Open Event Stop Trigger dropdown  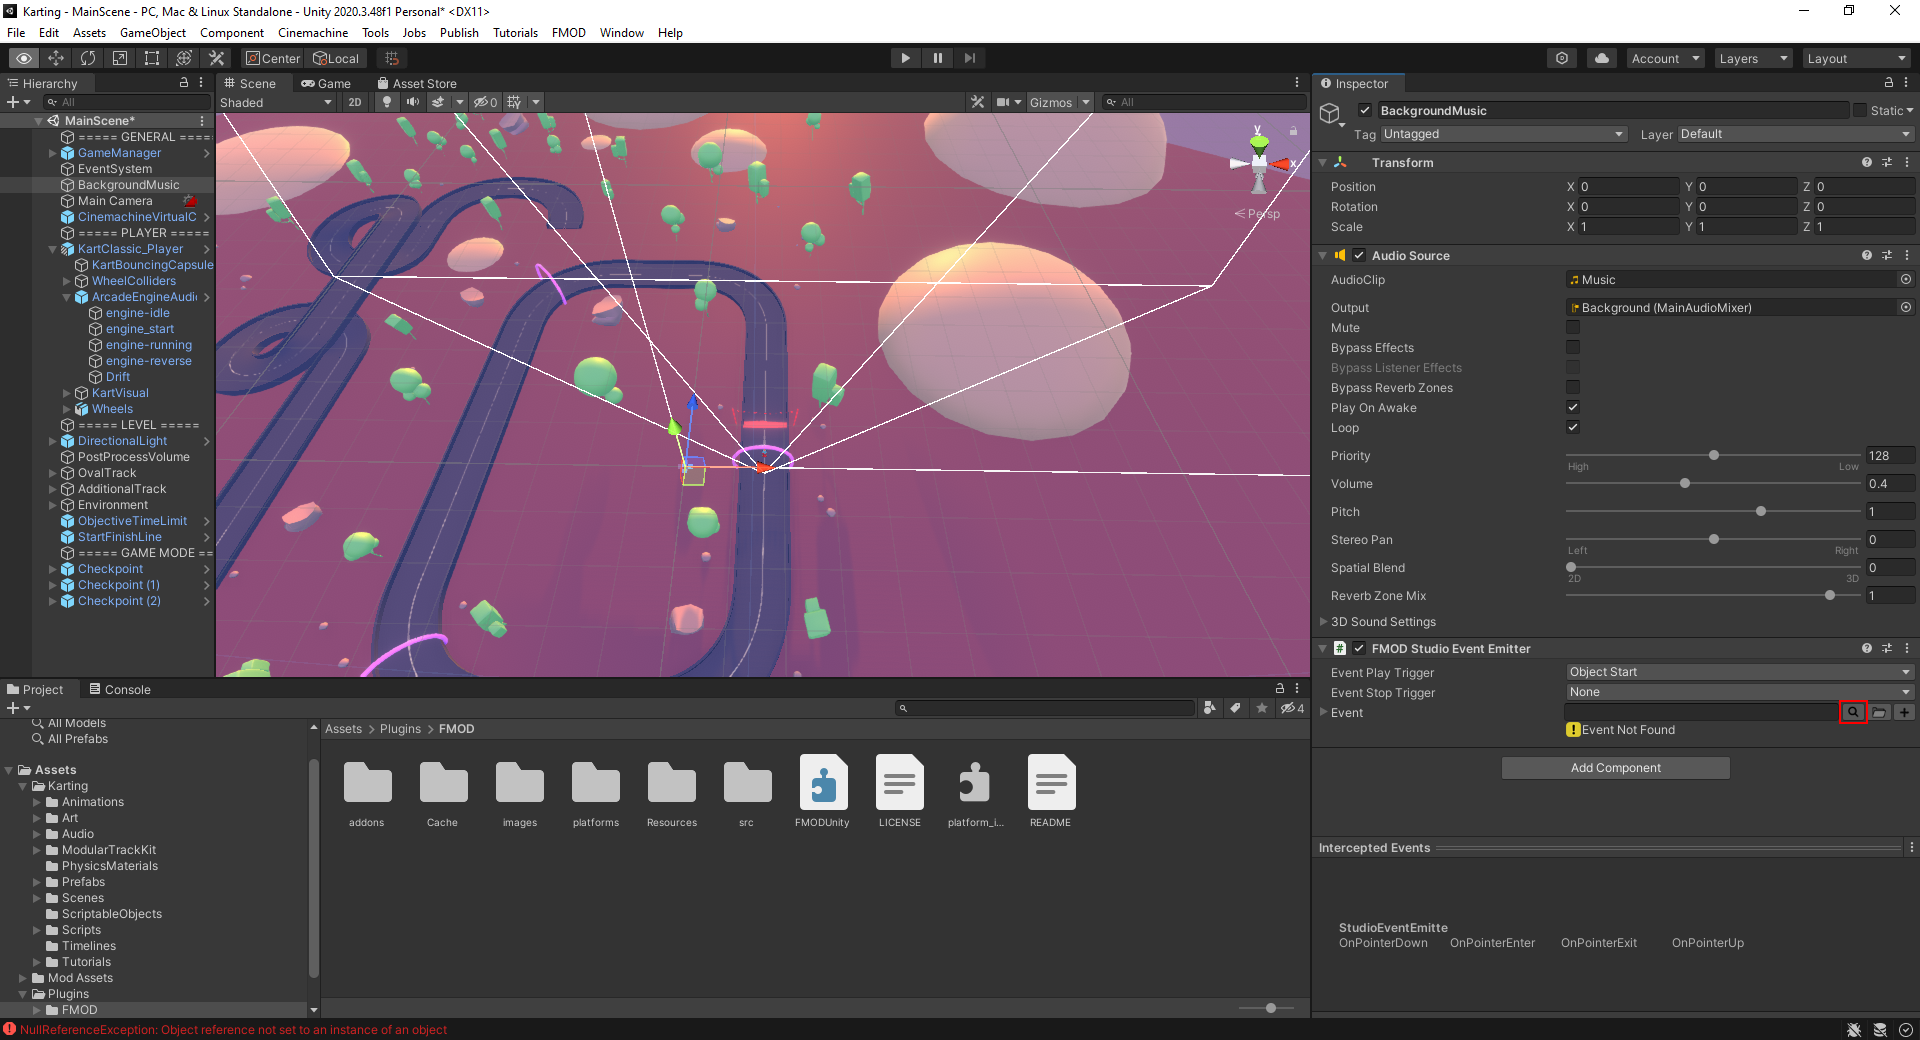click(x=1739, y=692)
